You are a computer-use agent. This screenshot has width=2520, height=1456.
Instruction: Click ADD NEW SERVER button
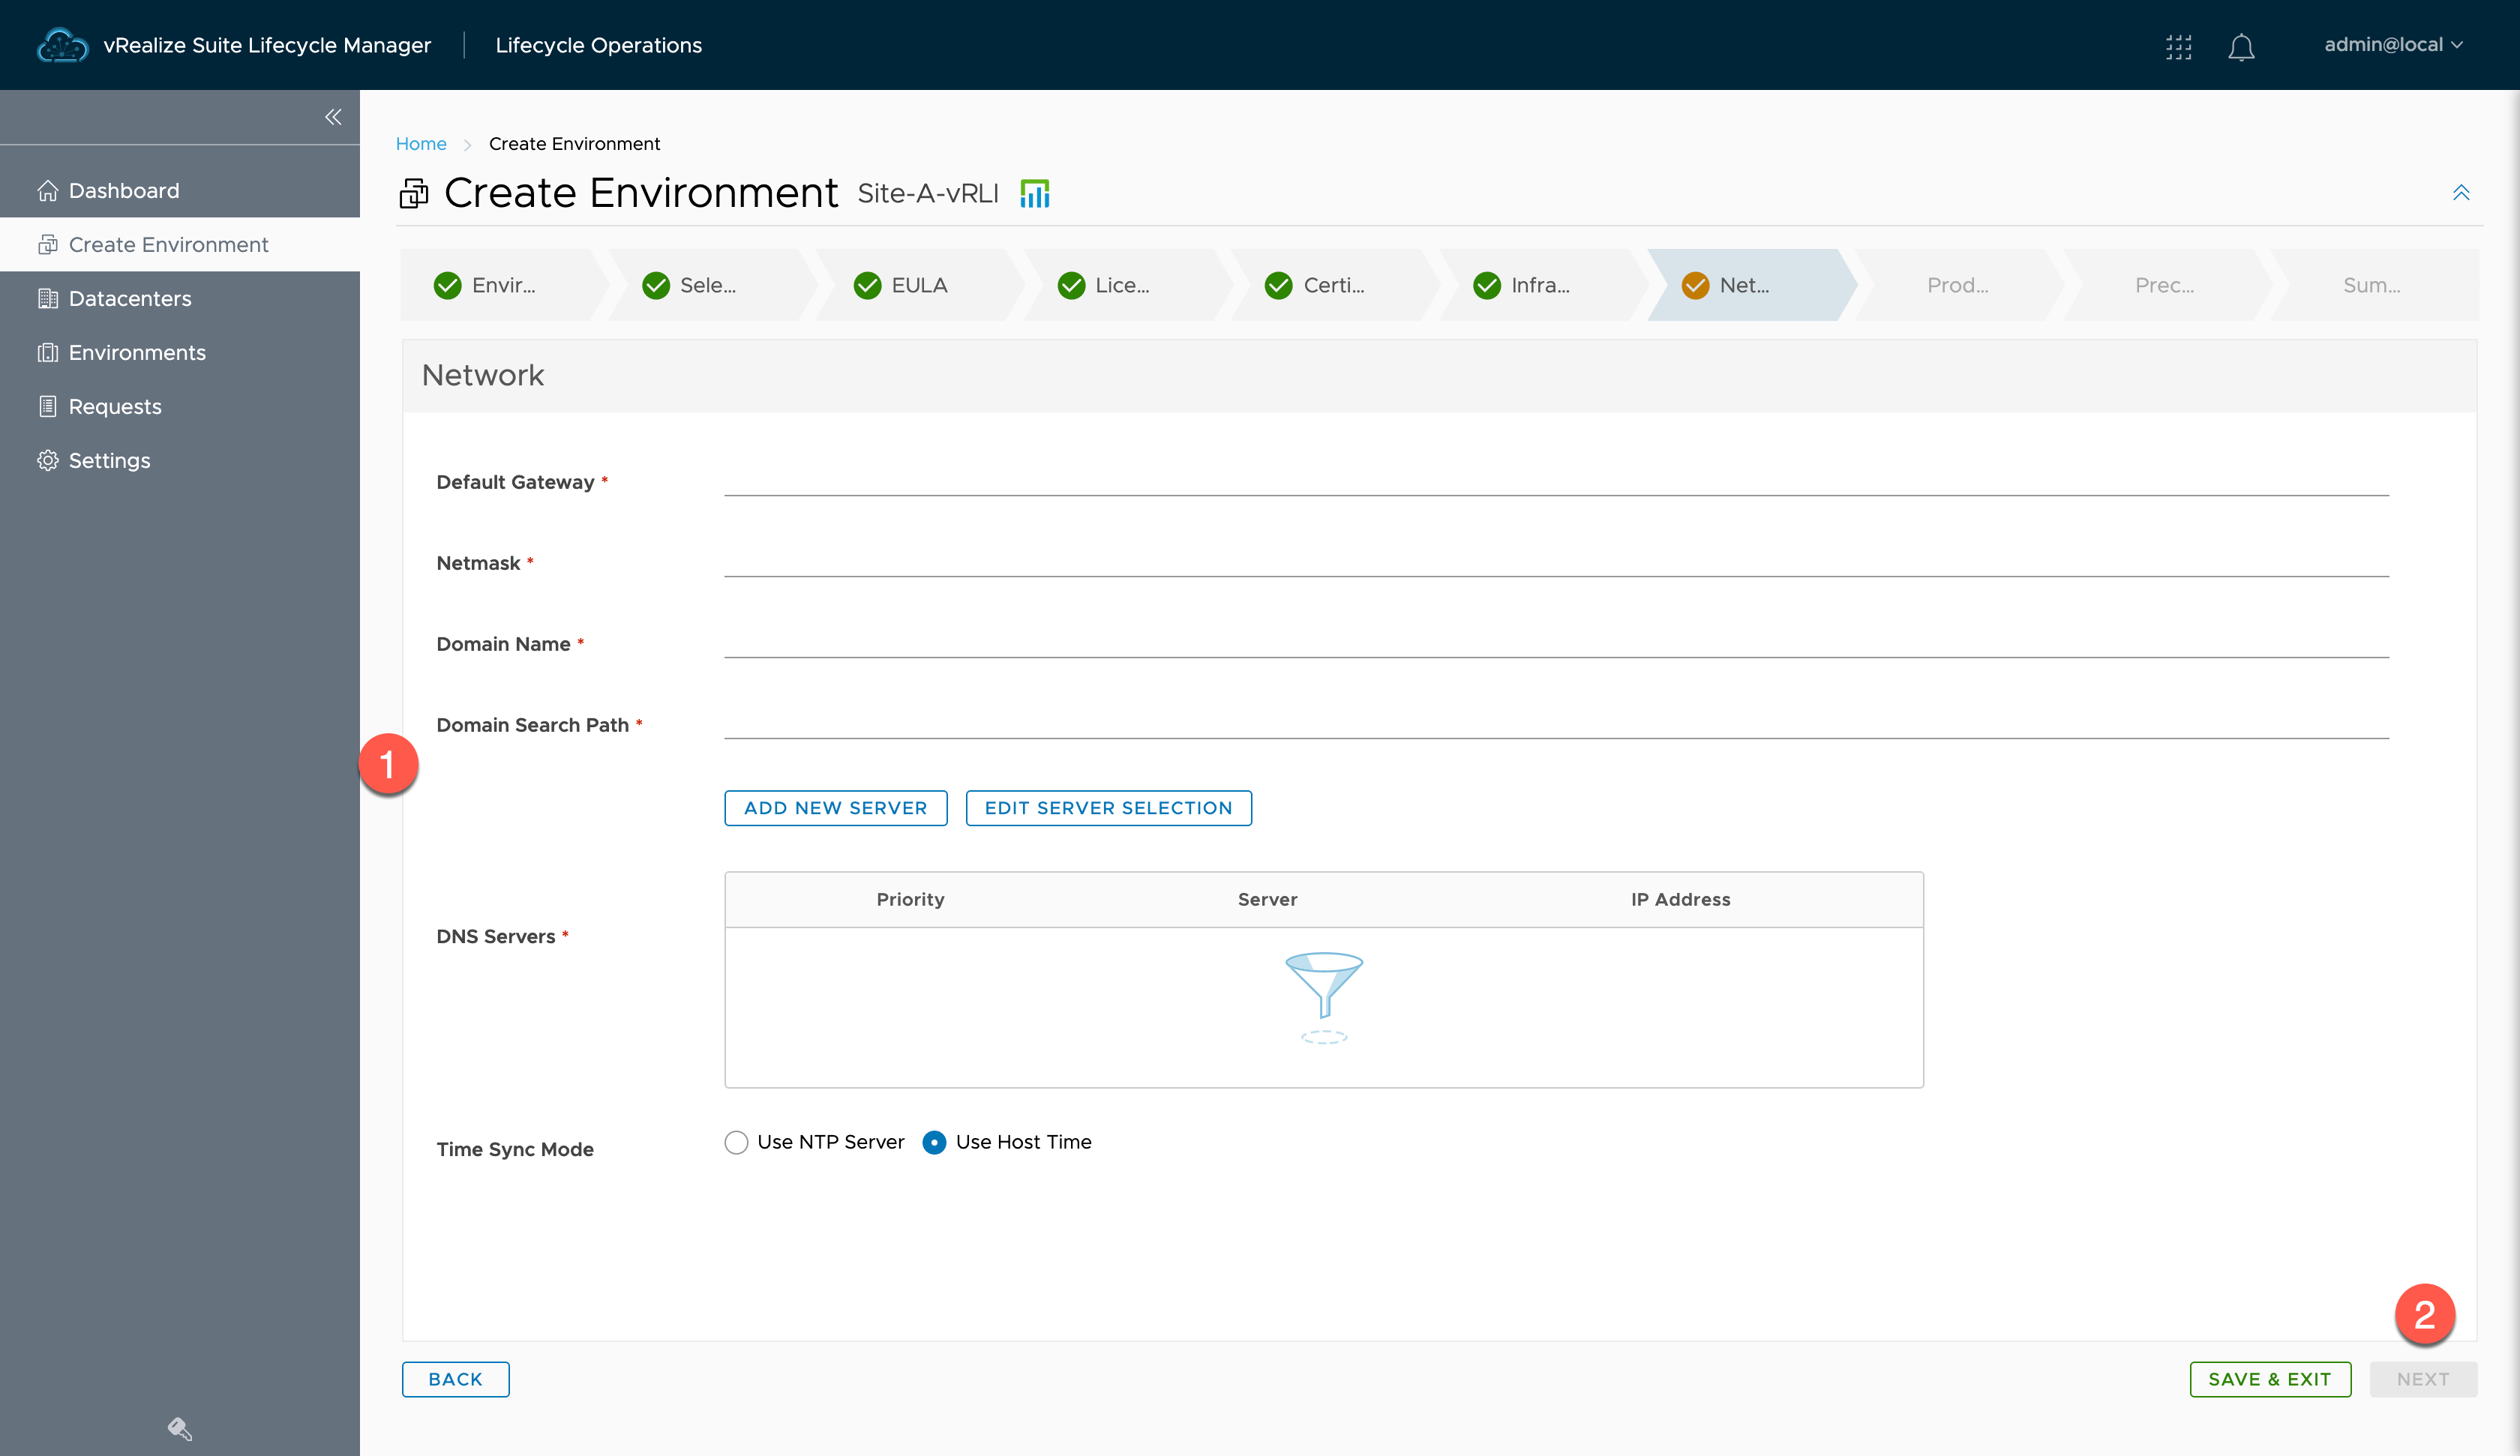[x=835, y=808]
